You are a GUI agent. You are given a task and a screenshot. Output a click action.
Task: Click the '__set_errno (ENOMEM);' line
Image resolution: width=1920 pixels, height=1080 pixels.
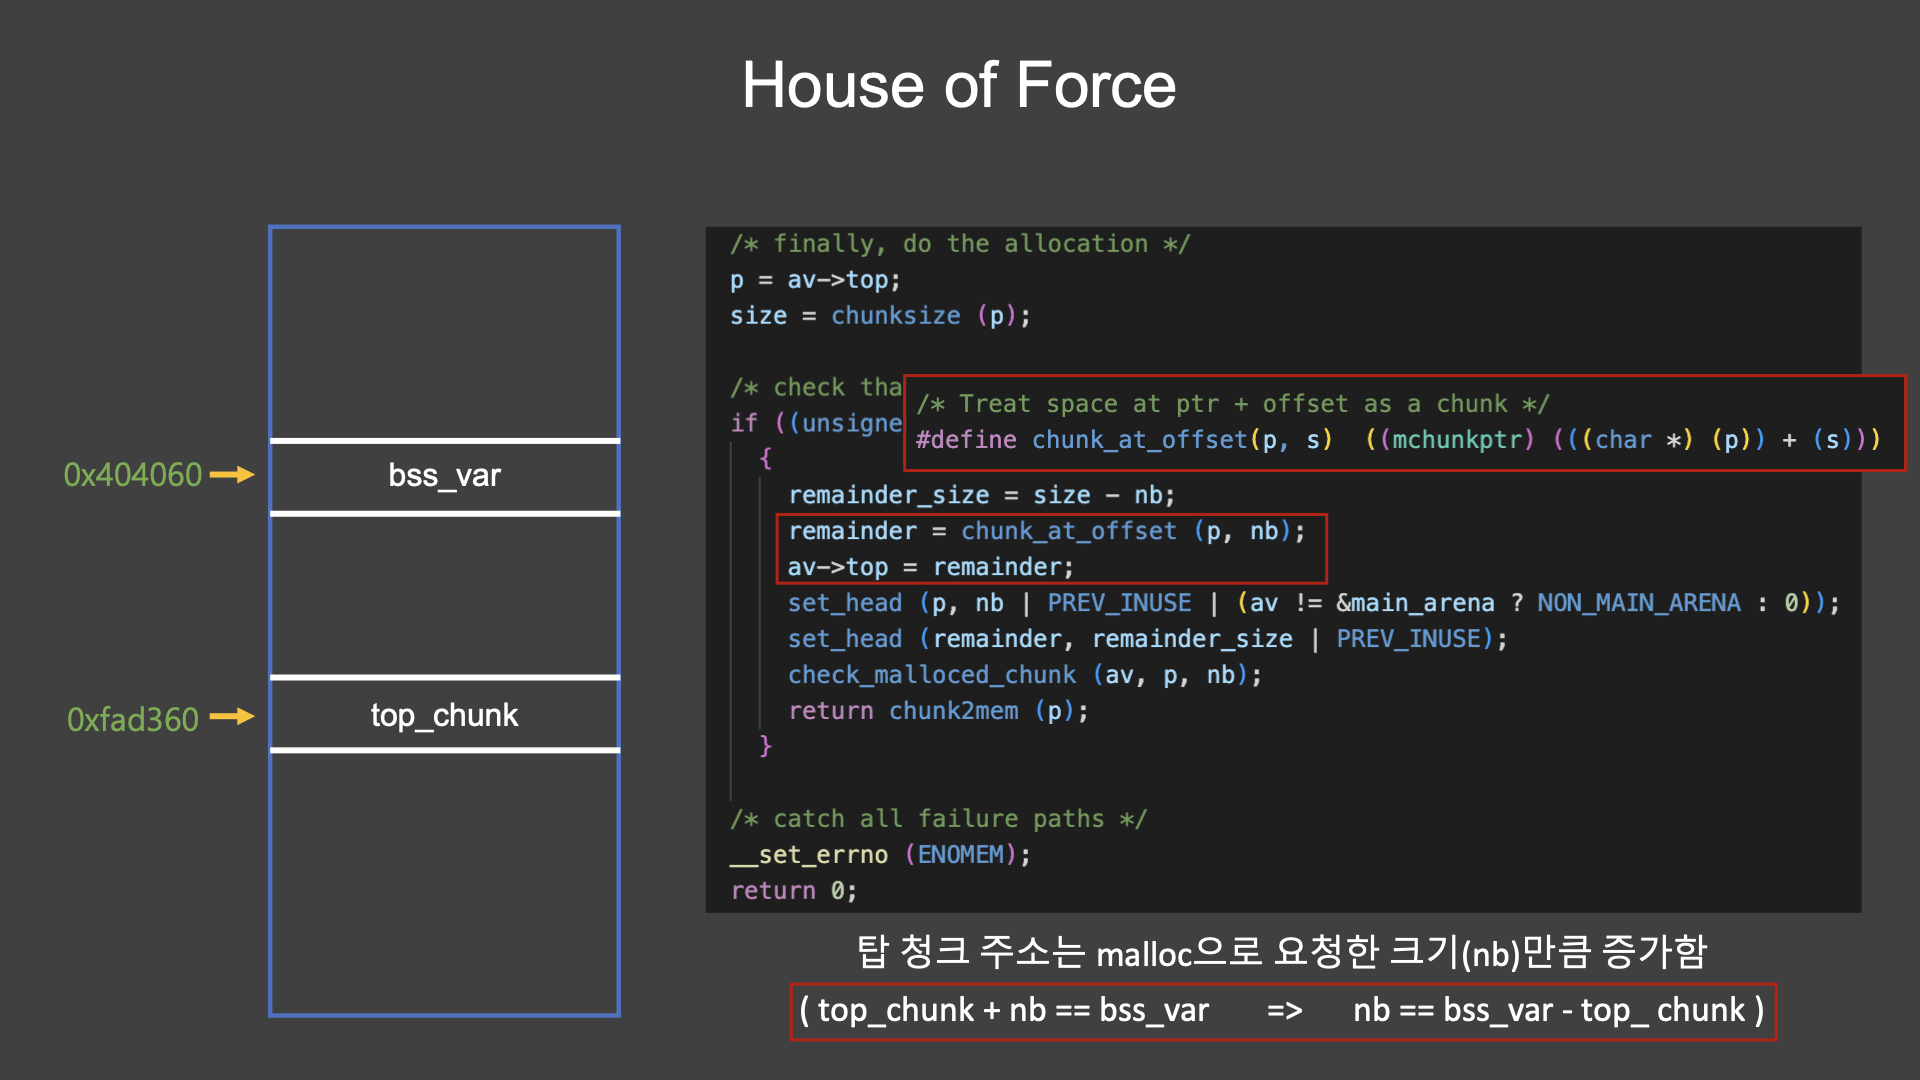pos(880,855)
